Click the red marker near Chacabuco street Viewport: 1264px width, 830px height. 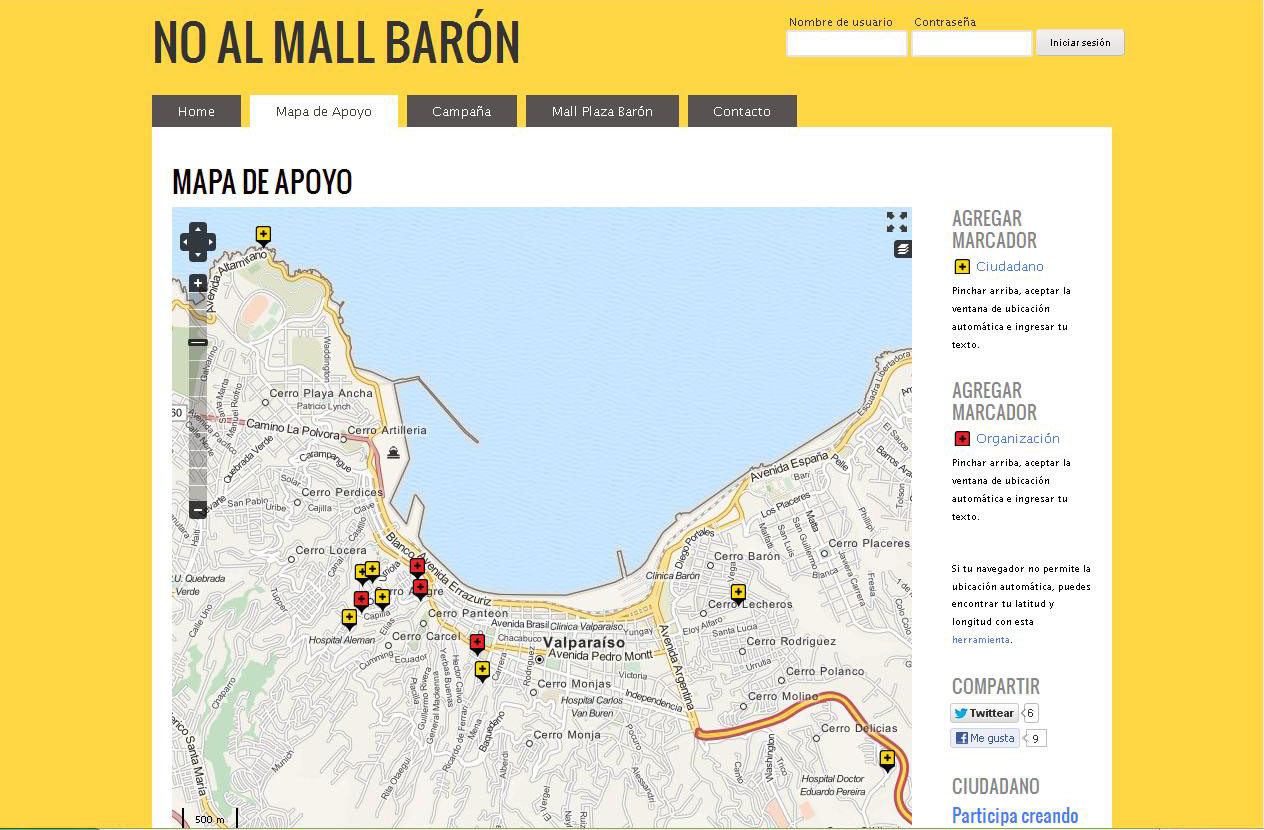(x=477, y=642)
